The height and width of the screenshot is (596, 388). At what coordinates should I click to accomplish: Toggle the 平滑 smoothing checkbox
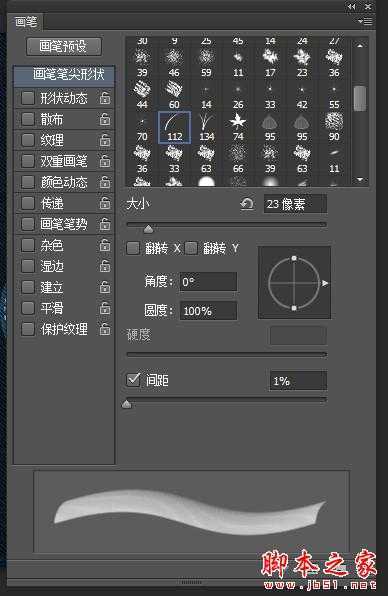[x=28, y=308]
